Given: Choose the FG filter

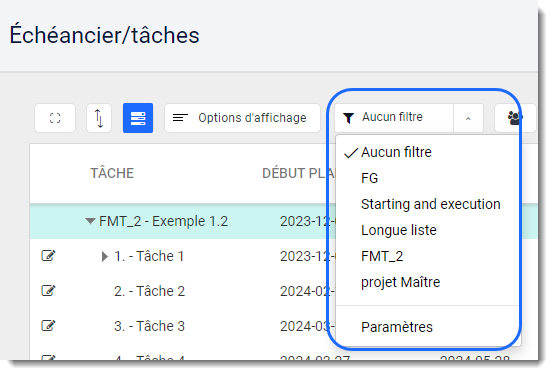Looking at the screenshot, I should (x=369, y=179).
